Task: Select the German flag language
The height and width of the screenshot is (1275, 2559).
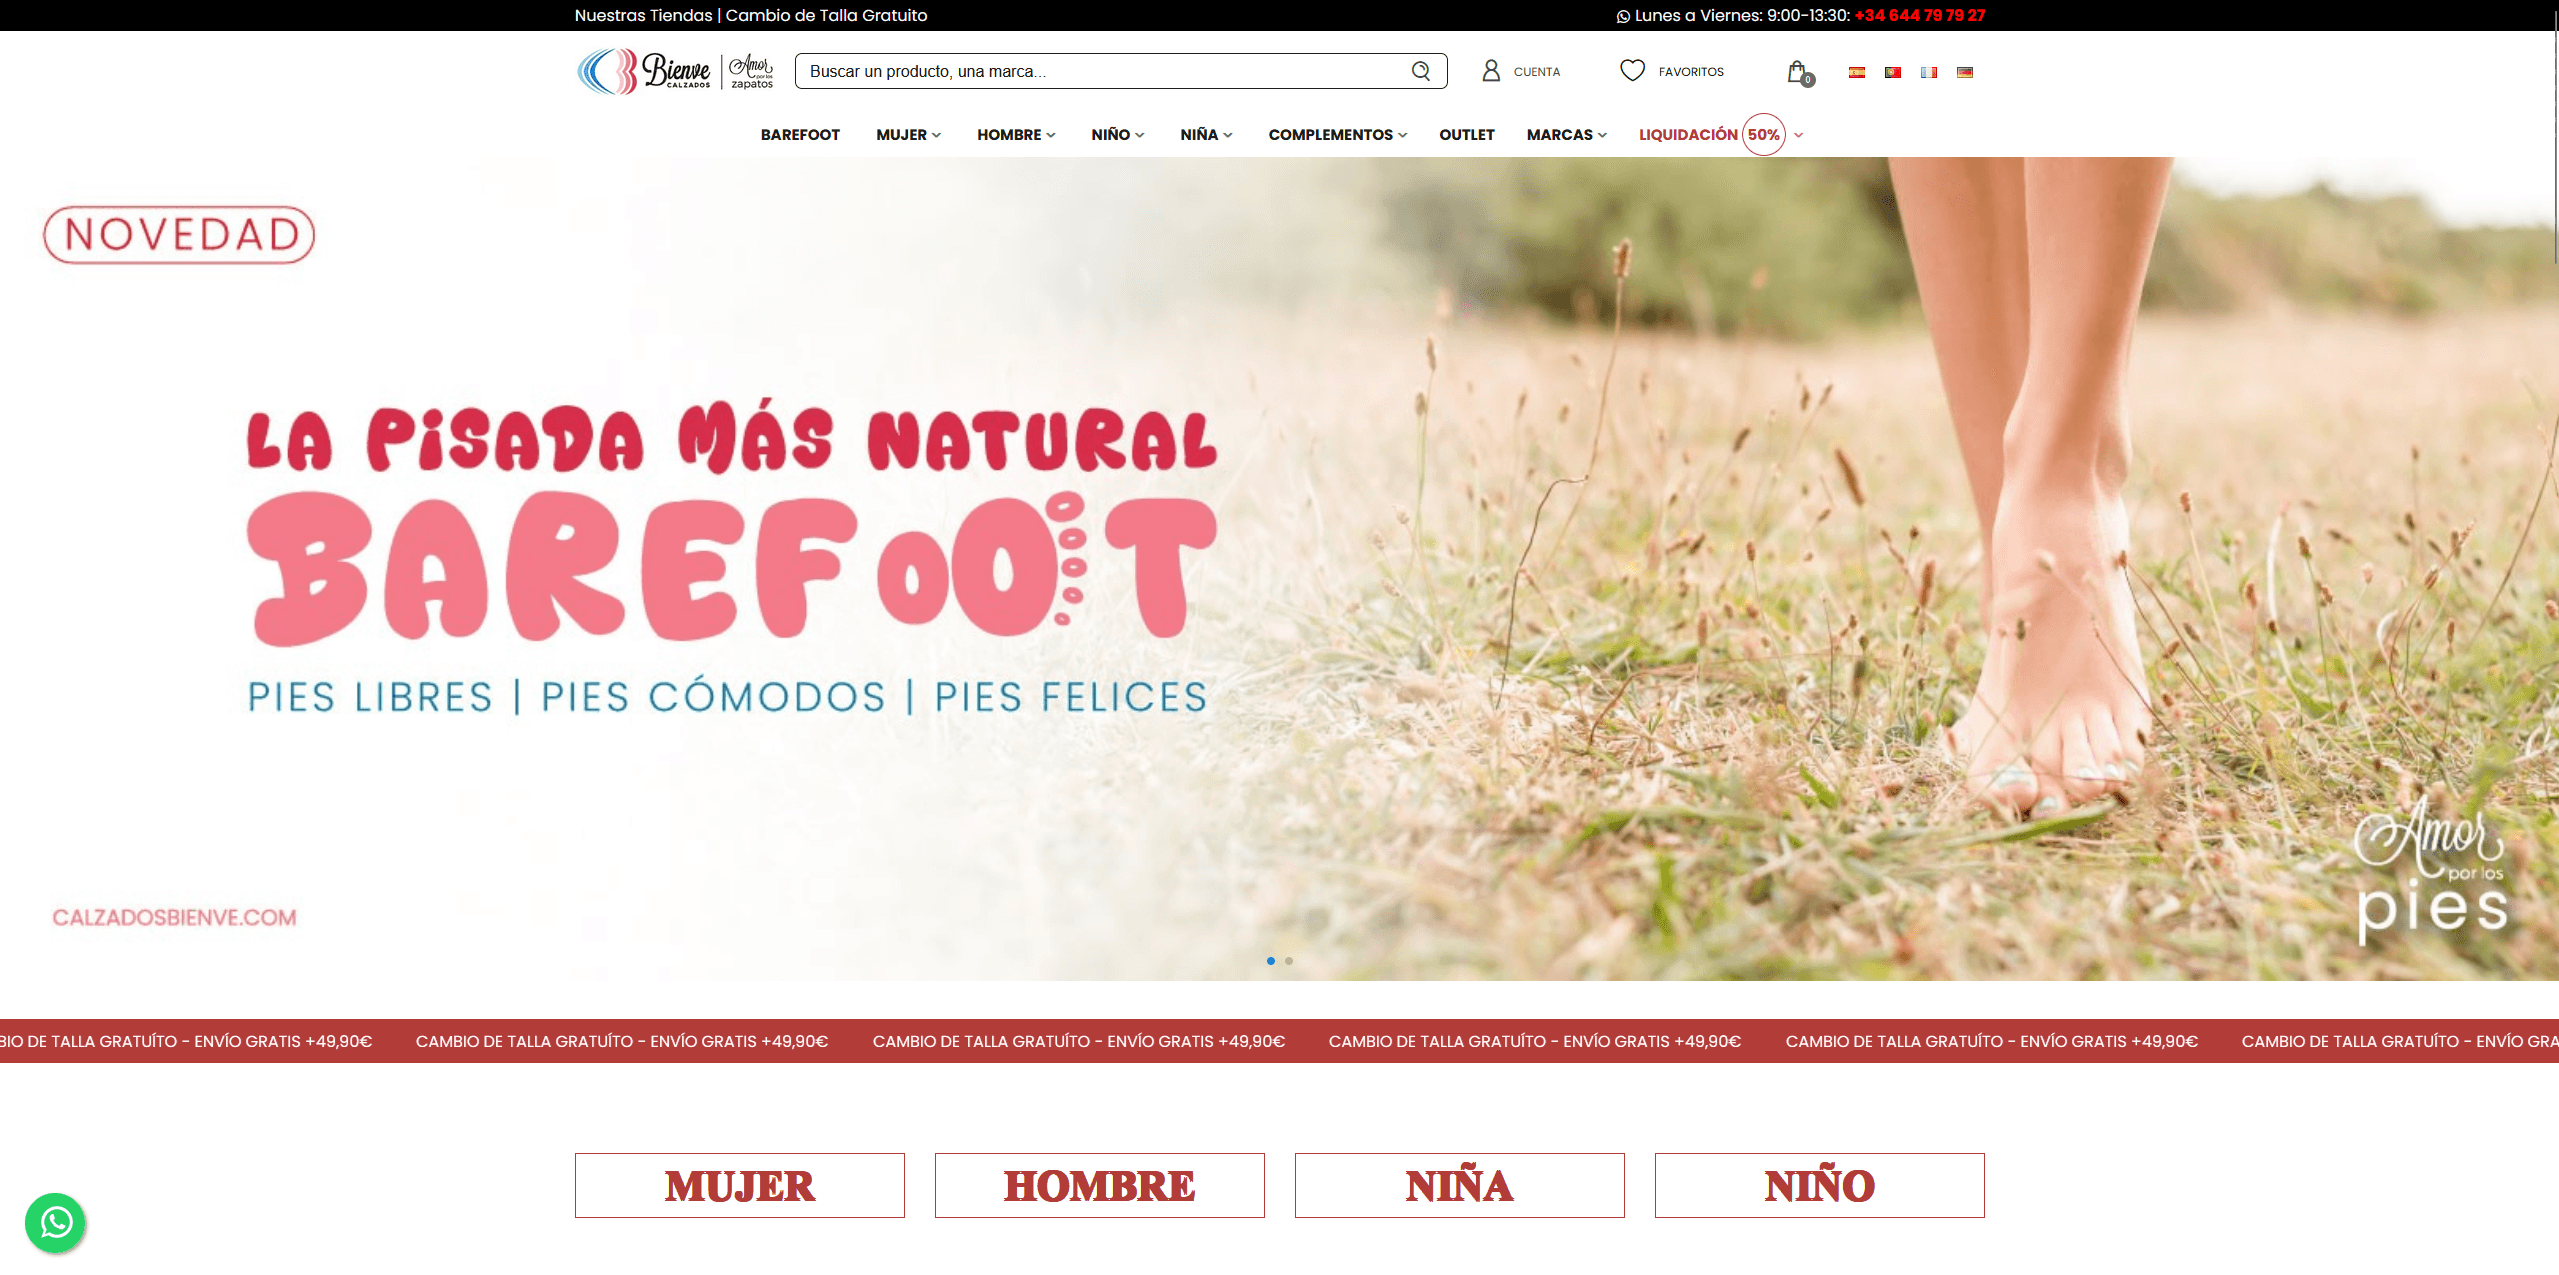Action: coord(1964,72)
